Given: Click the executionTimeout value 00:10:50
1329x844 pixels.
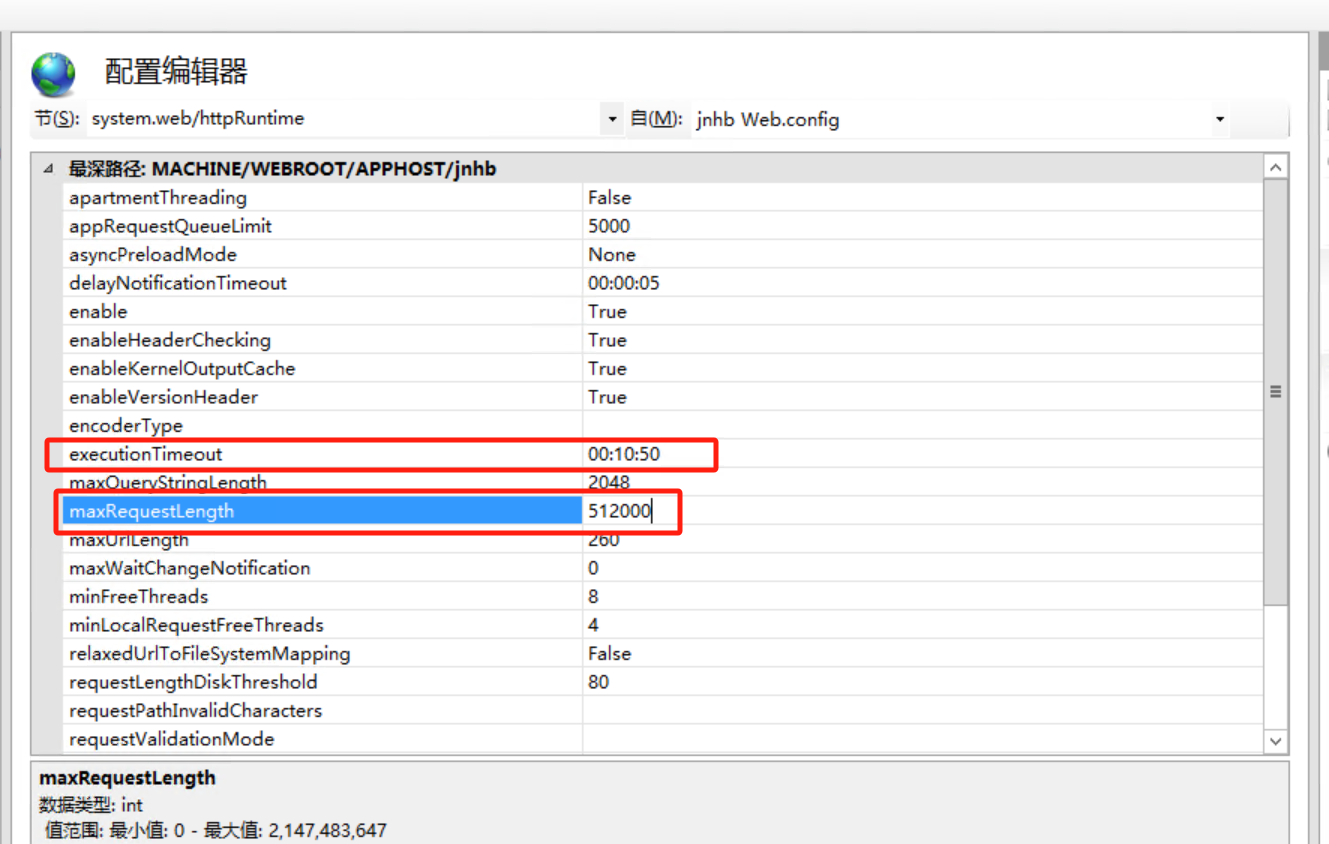Looking at the screenshot, I should [x=624, y=454].
